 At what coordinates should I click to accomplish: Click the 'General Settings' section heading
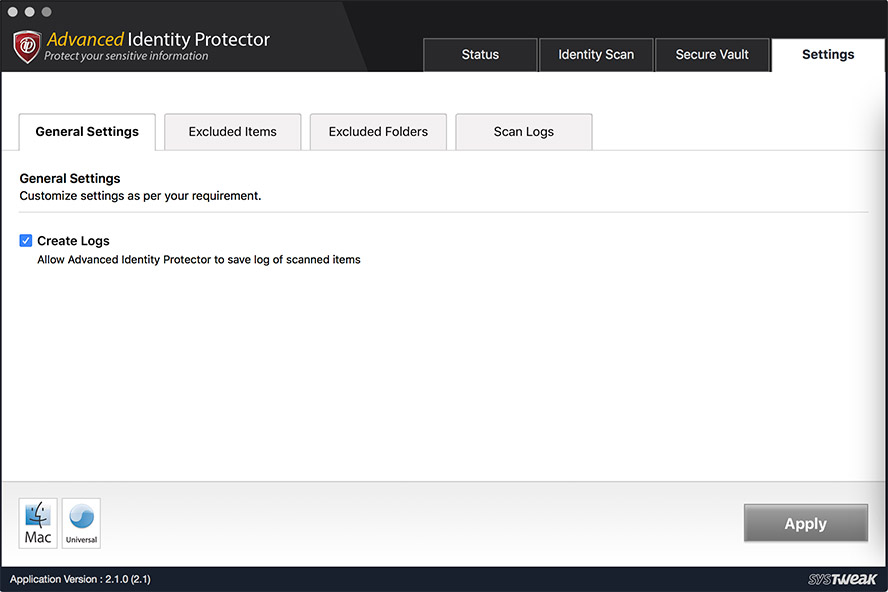[70, 178]
